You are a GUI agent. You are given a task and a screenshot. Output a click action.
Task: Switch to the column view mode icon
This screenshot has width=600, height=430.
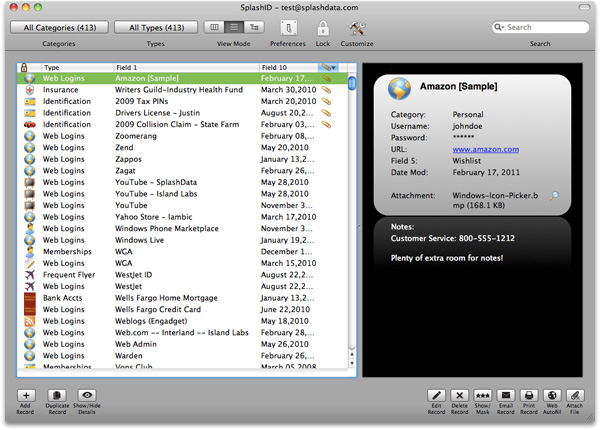(214, 27)
